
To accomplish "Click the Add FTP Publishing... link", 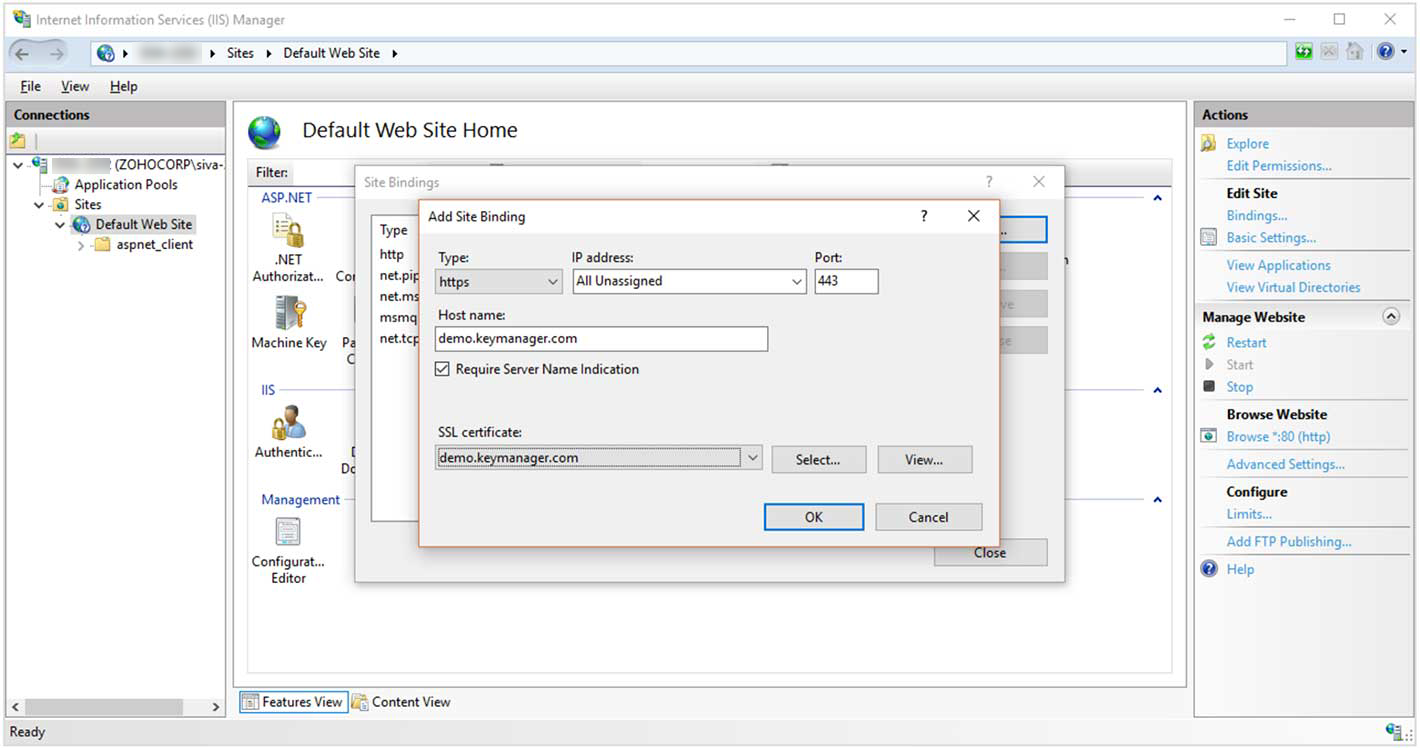I will [x=1289, y=541].
